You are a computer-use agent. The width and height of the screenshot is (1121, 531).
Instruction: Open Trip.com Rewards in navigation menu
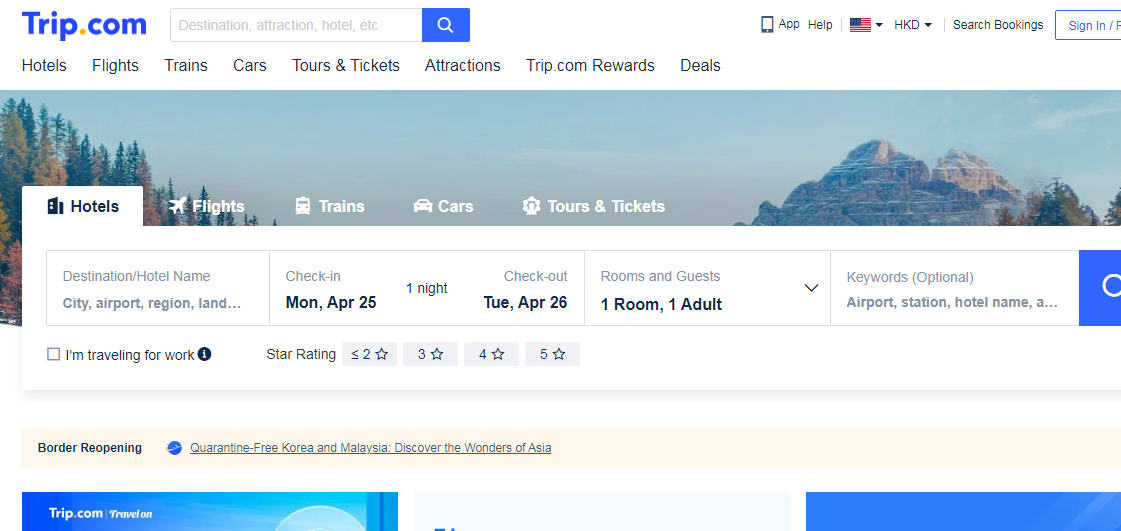590,66
